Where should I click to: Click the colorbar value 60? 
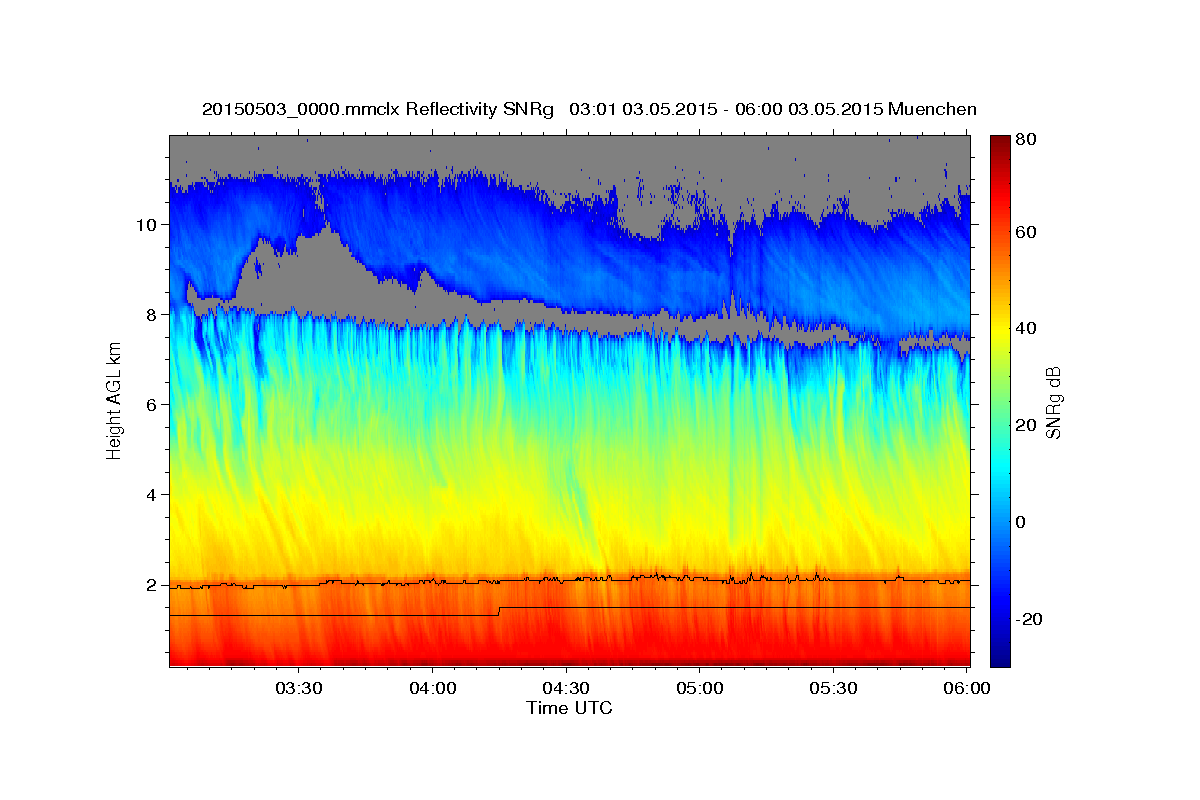click(x=1026, y=232)
